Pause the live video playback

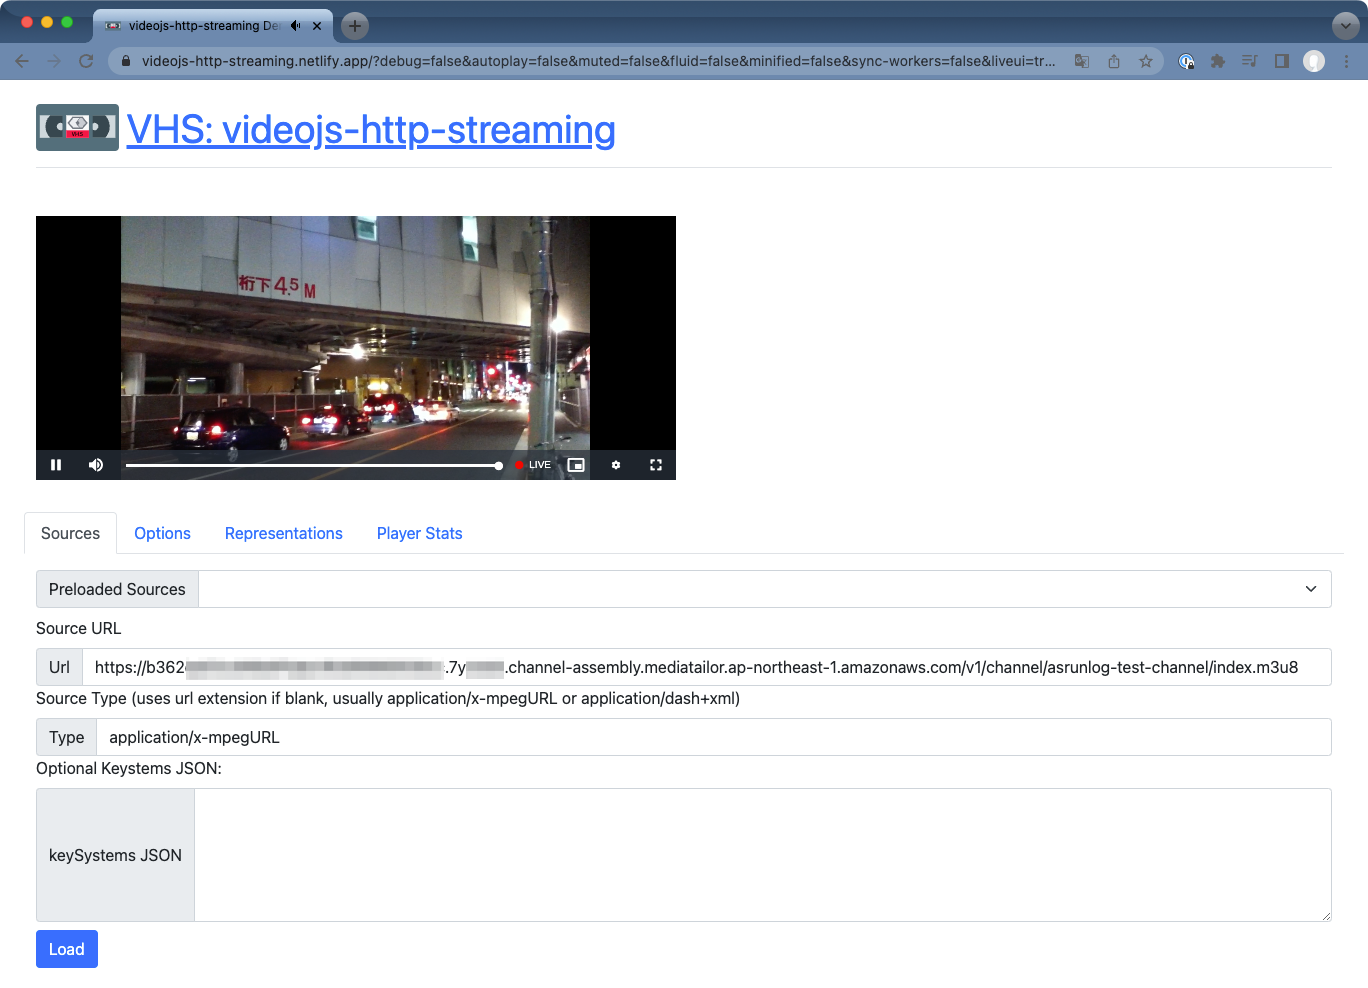point(56,465)
